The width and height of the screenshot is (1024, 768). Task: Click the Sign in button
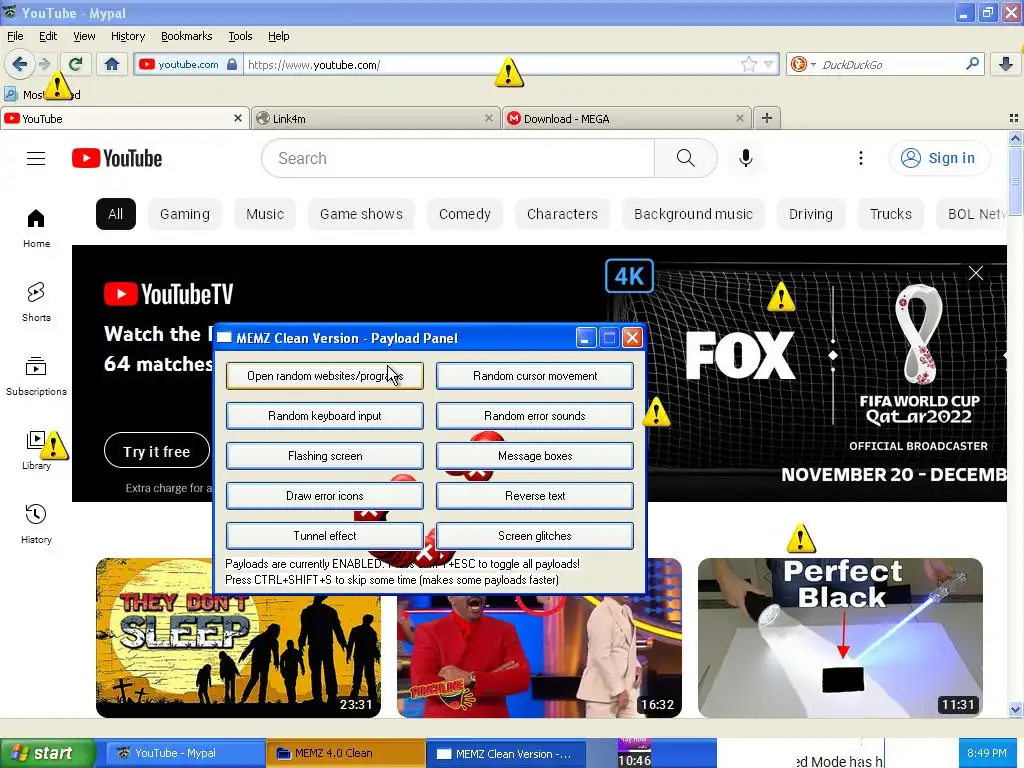tap(939, 158)
